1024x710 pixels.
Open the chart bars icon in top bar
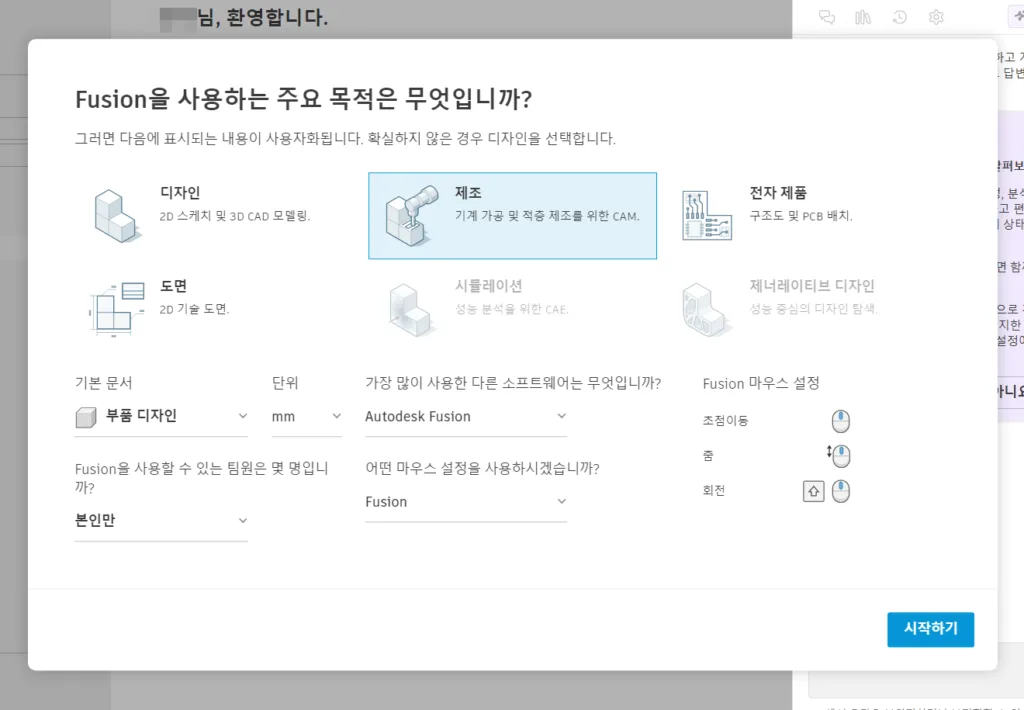click(863, 17)
